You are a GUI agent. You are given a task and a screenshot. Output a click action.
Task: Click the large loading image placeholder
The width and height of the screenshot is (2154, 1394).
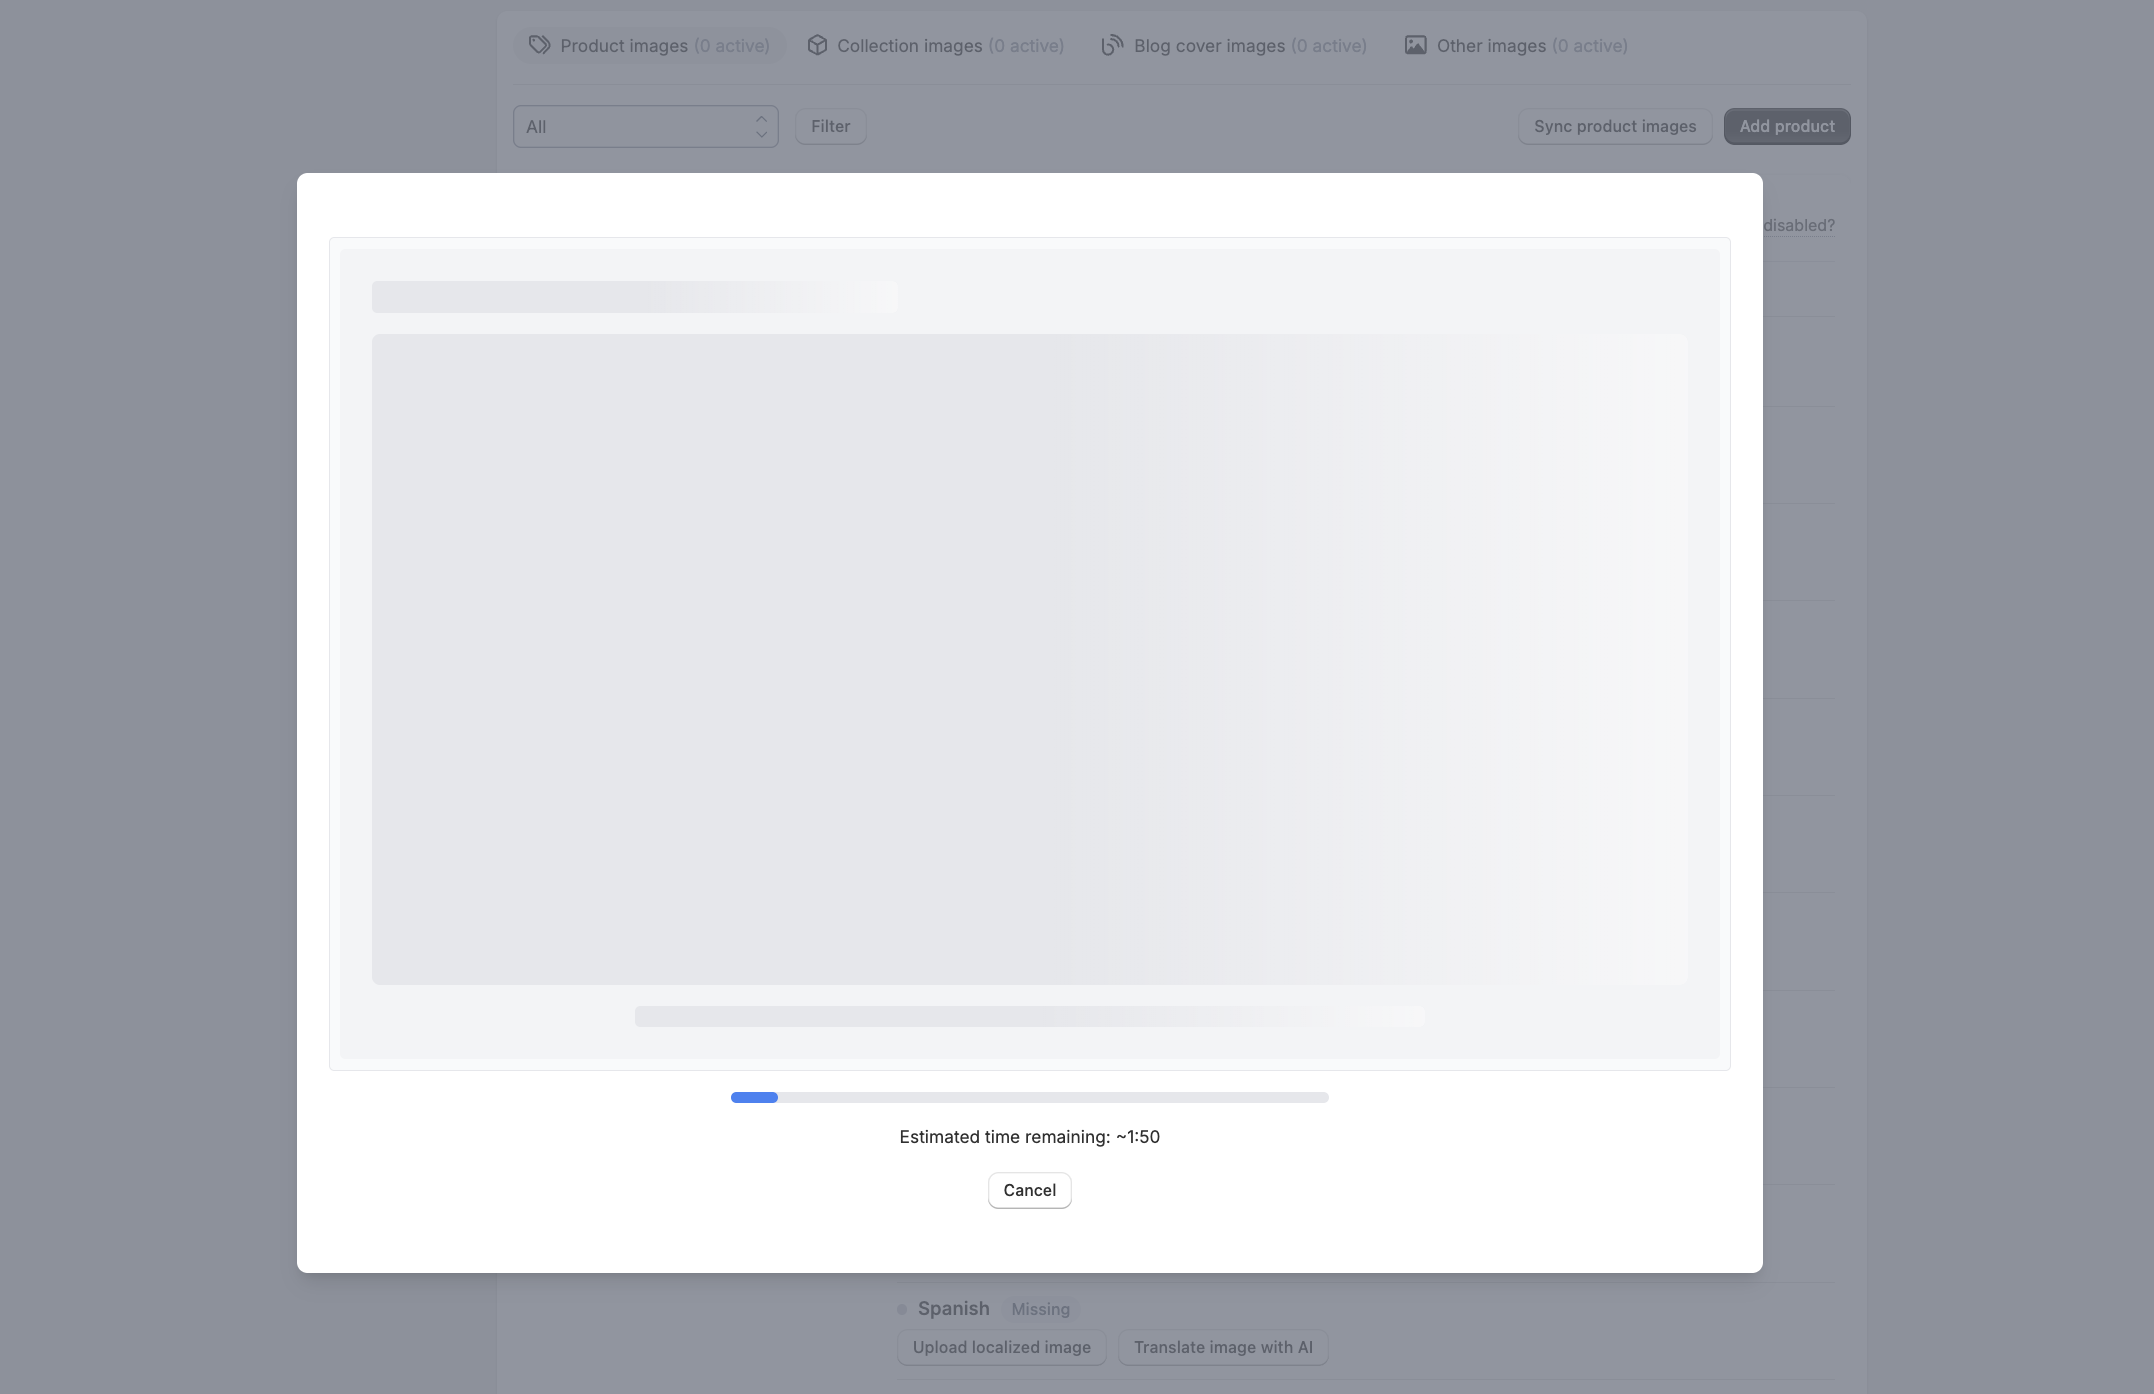(x=1029, y=659)
